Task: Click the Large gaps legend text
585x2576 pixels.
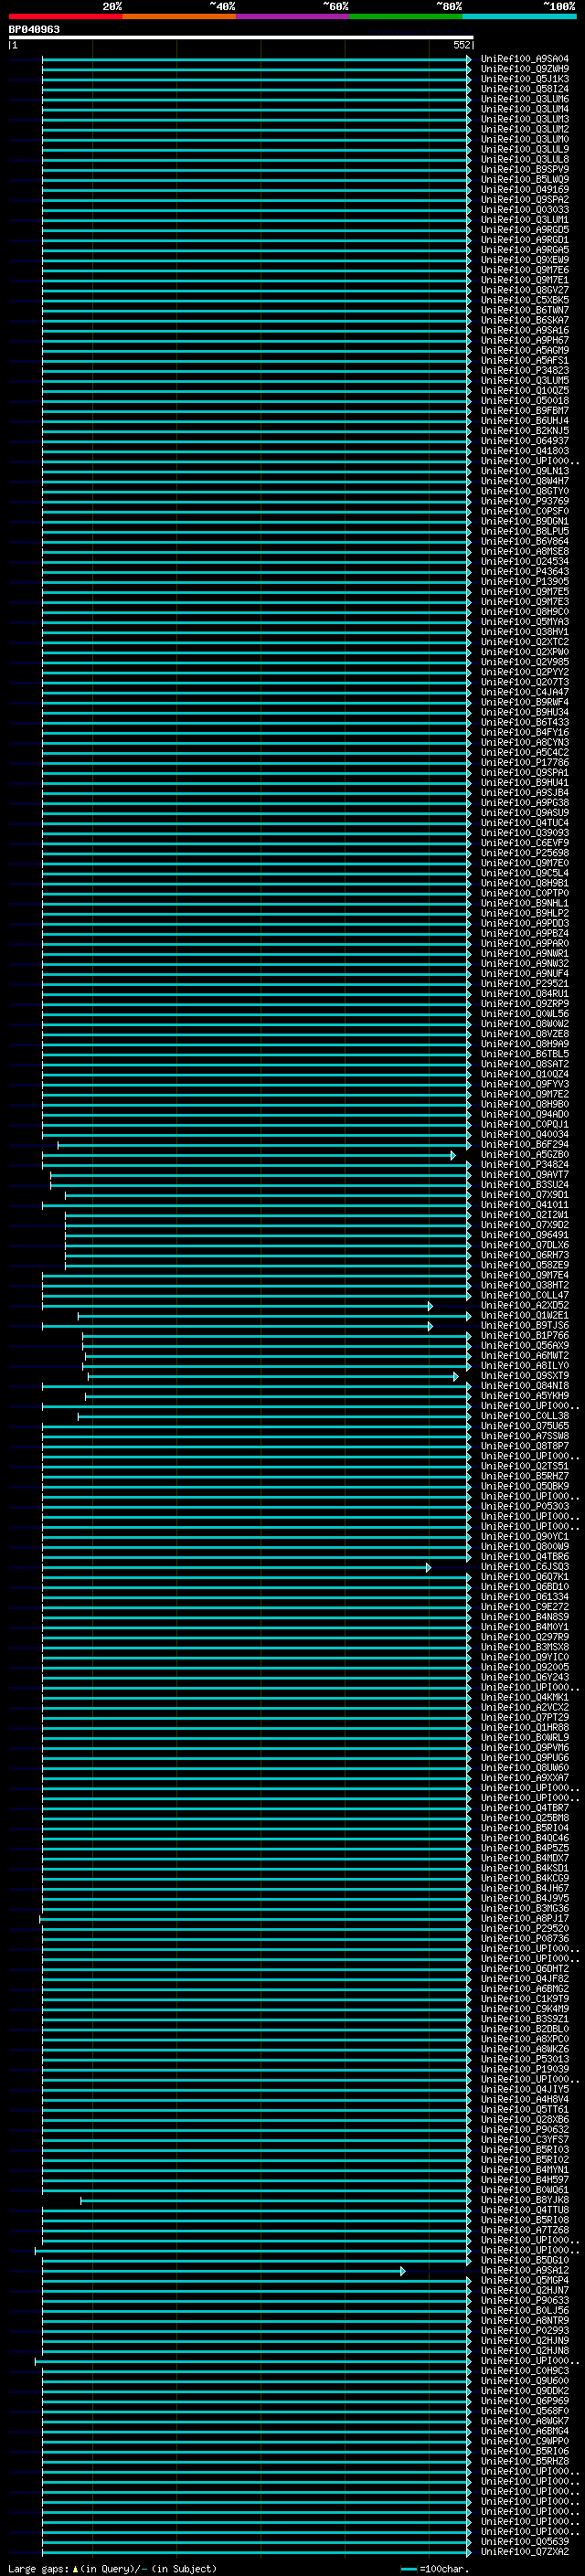Action: coord(112,2568)
